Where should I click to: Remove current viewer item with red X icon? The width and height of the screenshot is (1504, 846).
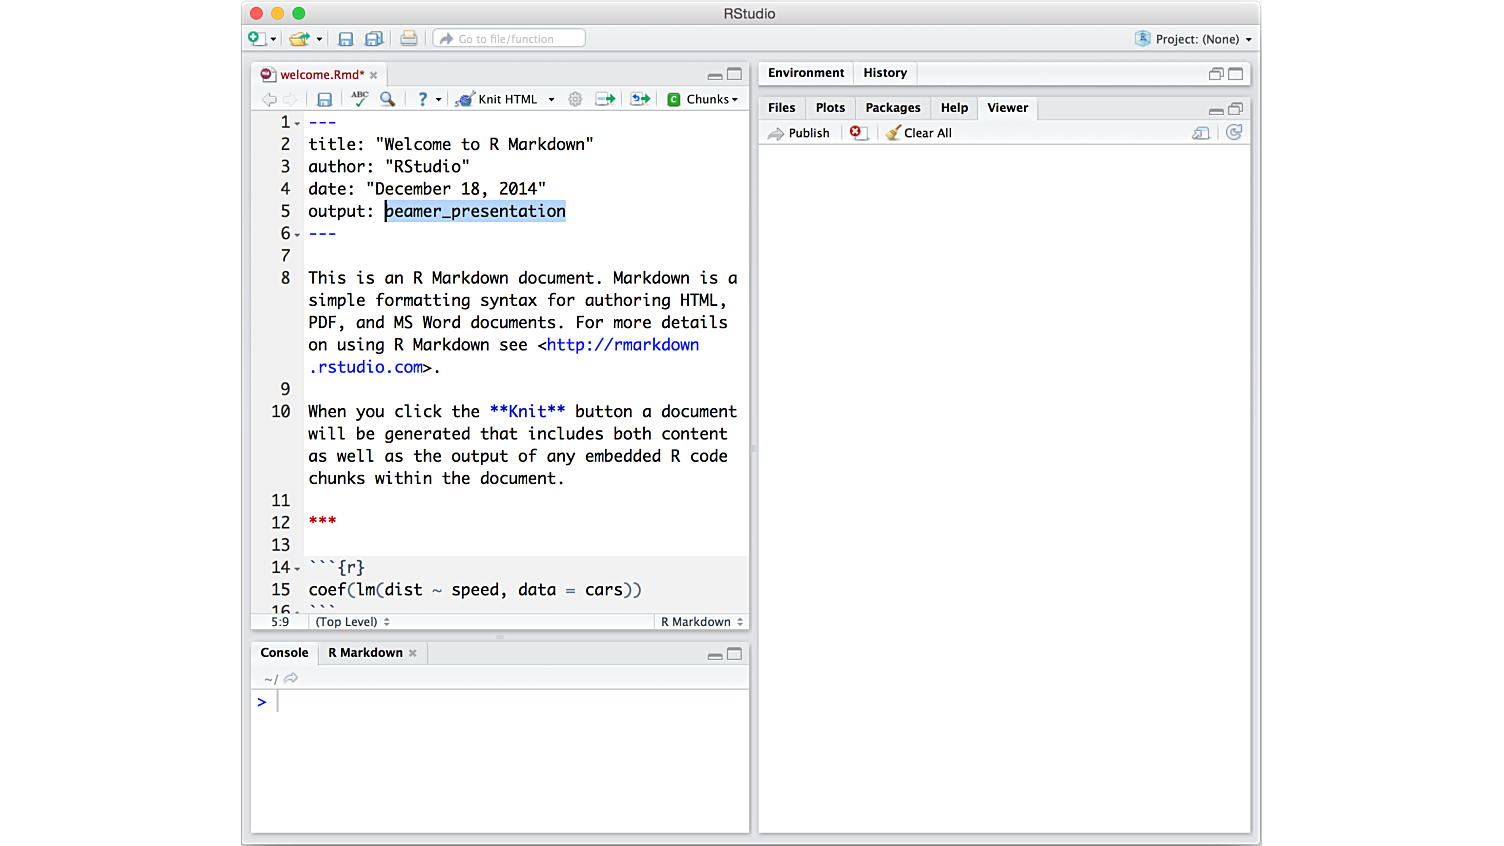tap(856, 133)
